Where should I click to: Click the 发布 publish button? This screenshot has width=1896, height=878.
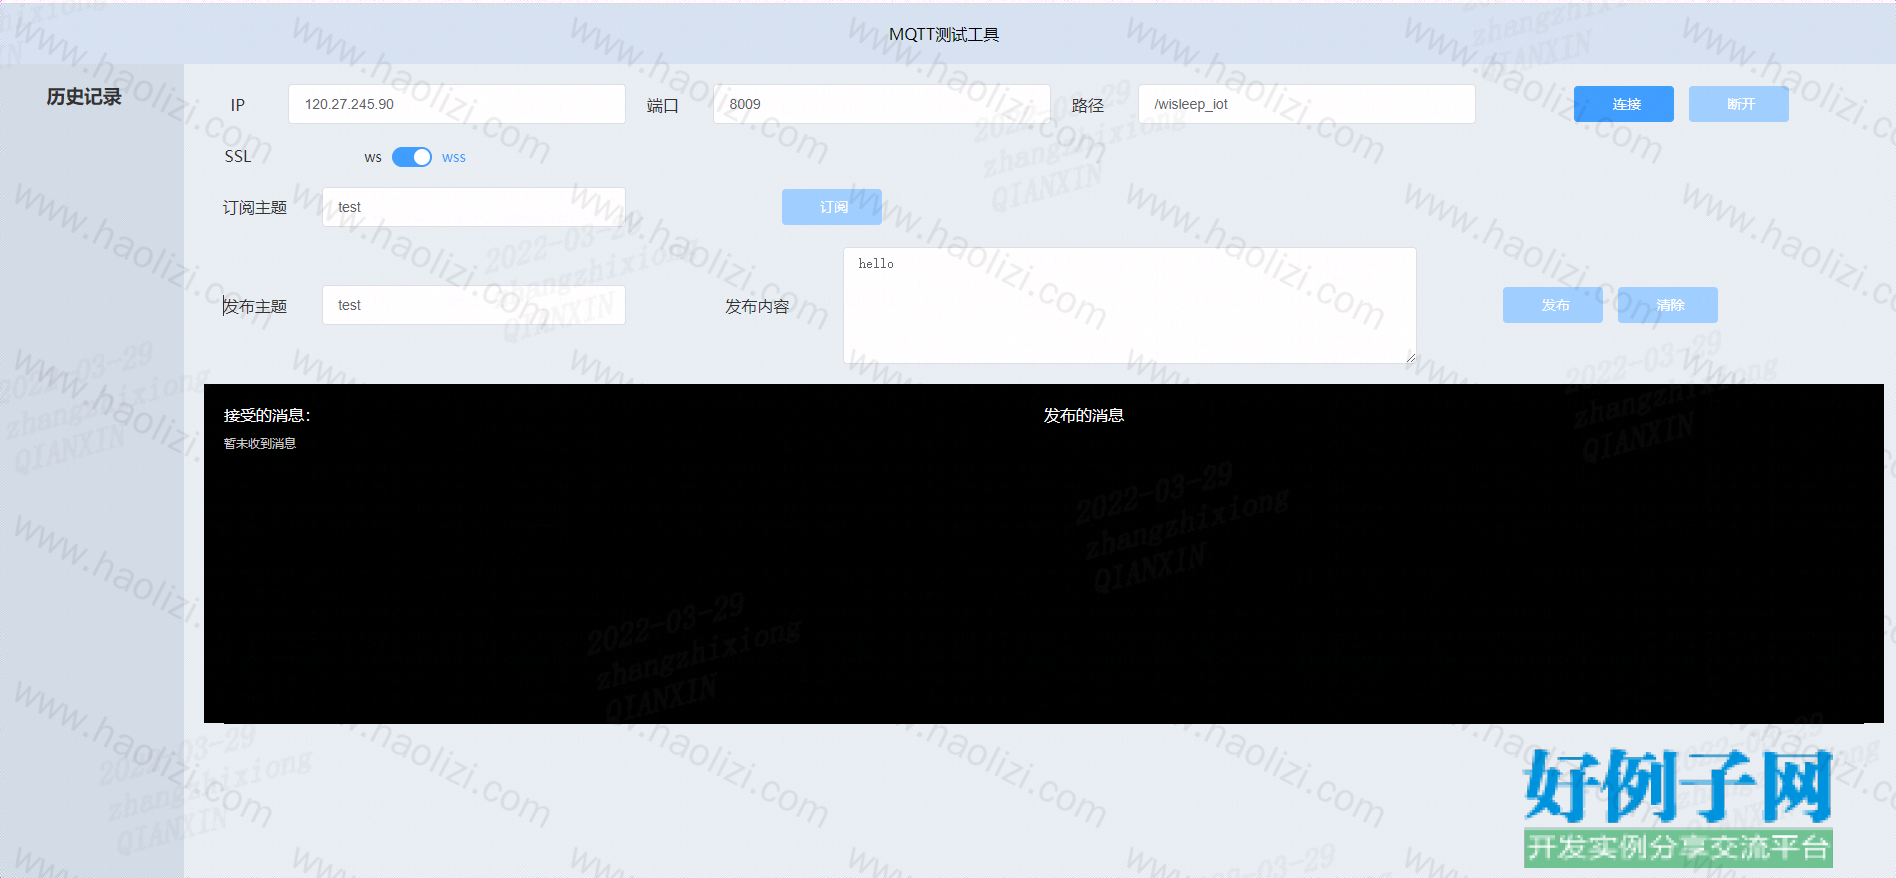pos(1553,305)
